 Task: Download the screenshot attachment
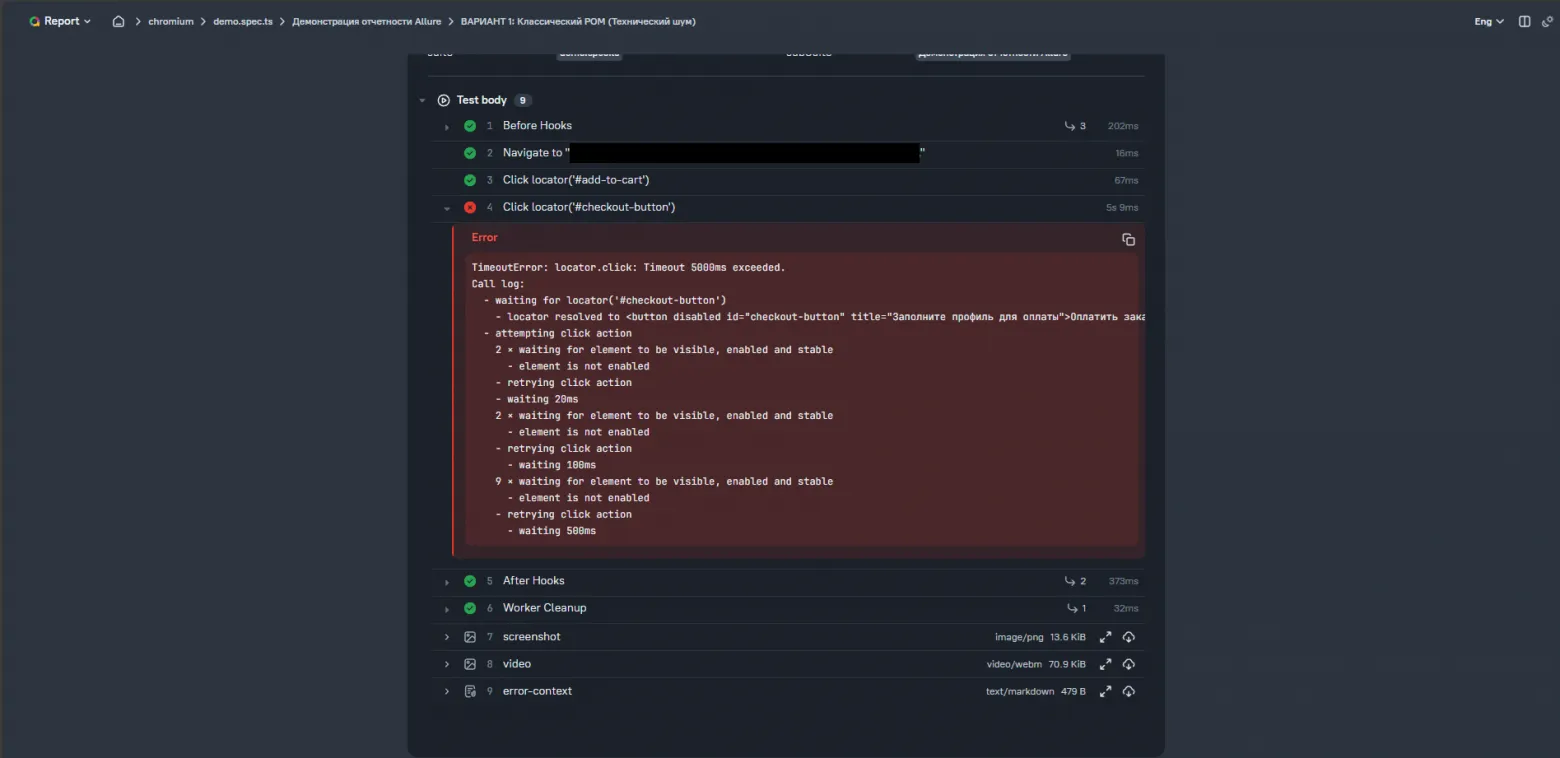[1127, 636]
